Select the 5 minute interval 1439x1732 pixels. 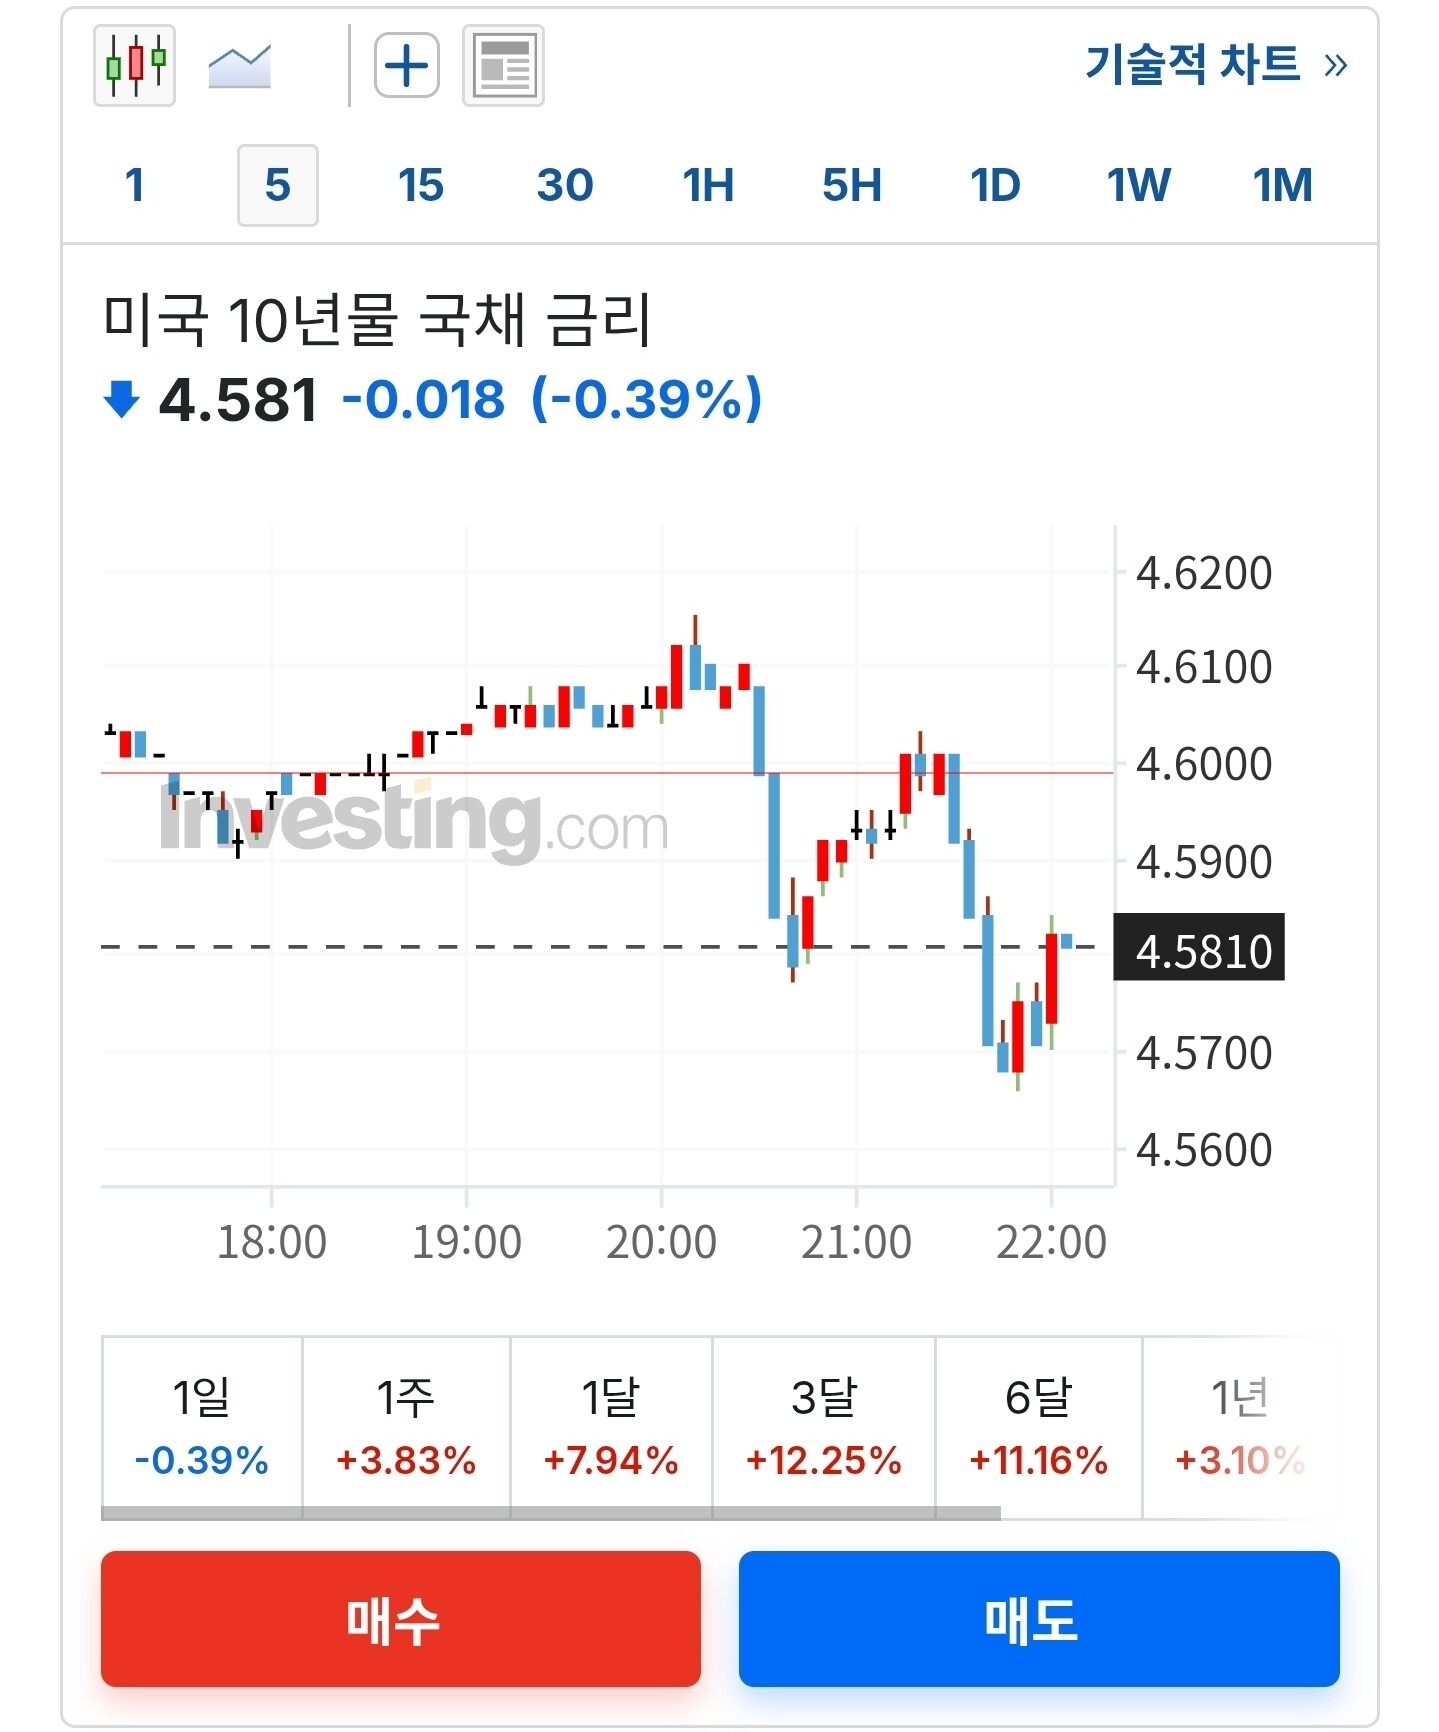tap(278, 185)
